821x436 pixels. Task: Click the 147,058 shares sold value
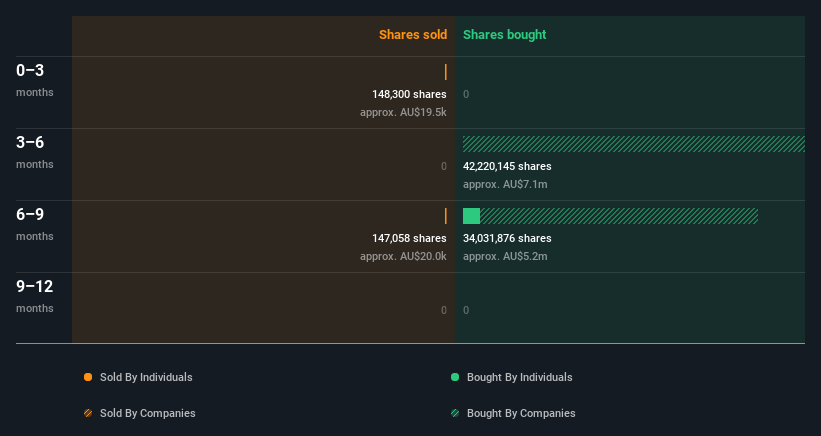(409, 238)
